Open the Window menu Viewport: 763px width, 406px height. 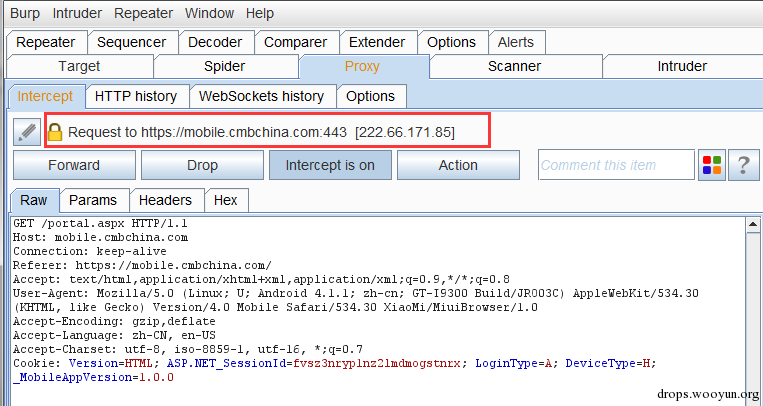[209, 13]
